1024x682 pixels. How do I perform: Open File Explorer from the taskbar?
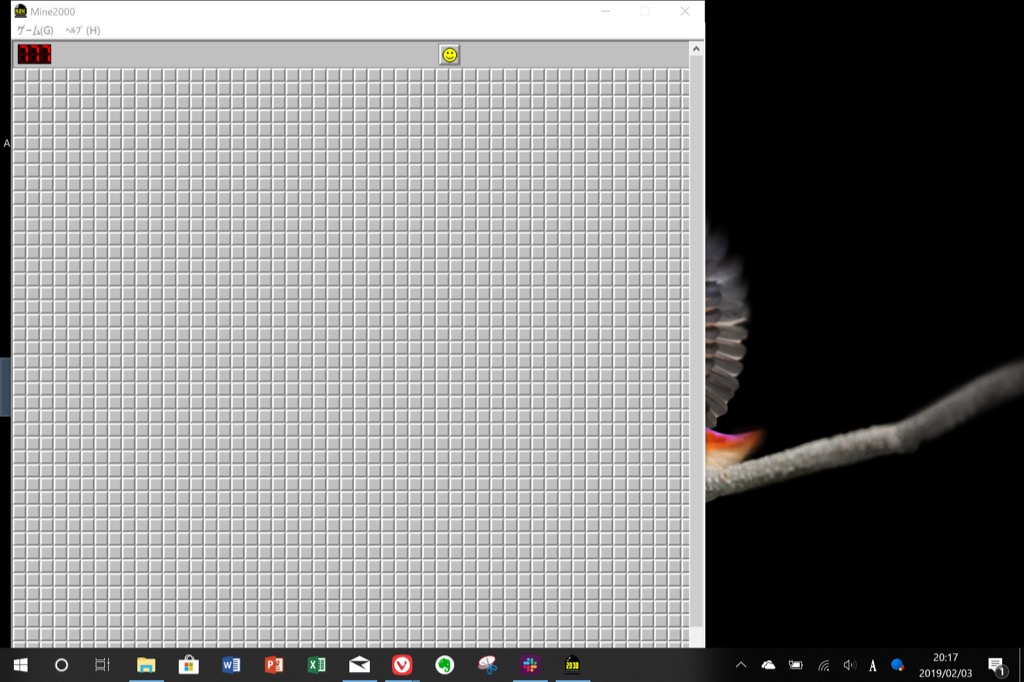pyautogui.click(x=146, y=665)
